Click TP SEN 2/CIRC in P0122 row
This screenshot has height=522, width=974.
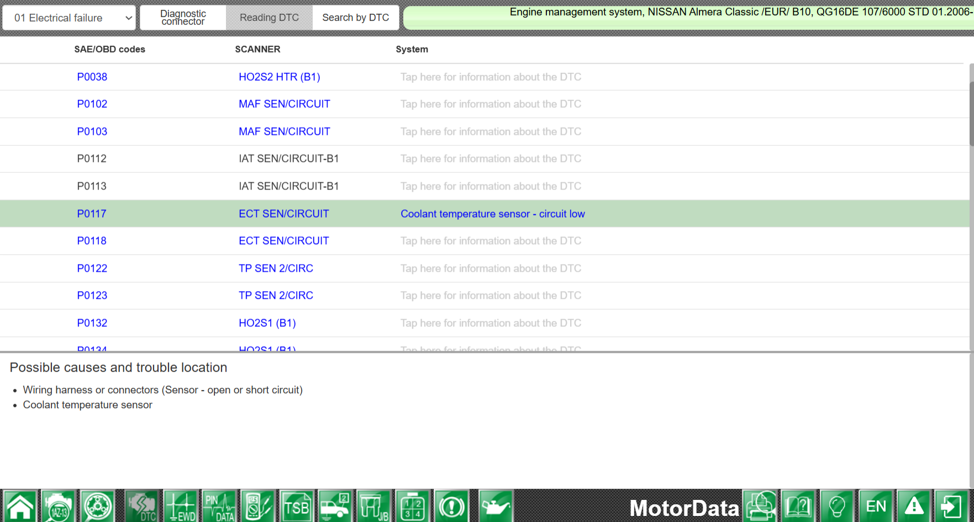tap(276, 268)
